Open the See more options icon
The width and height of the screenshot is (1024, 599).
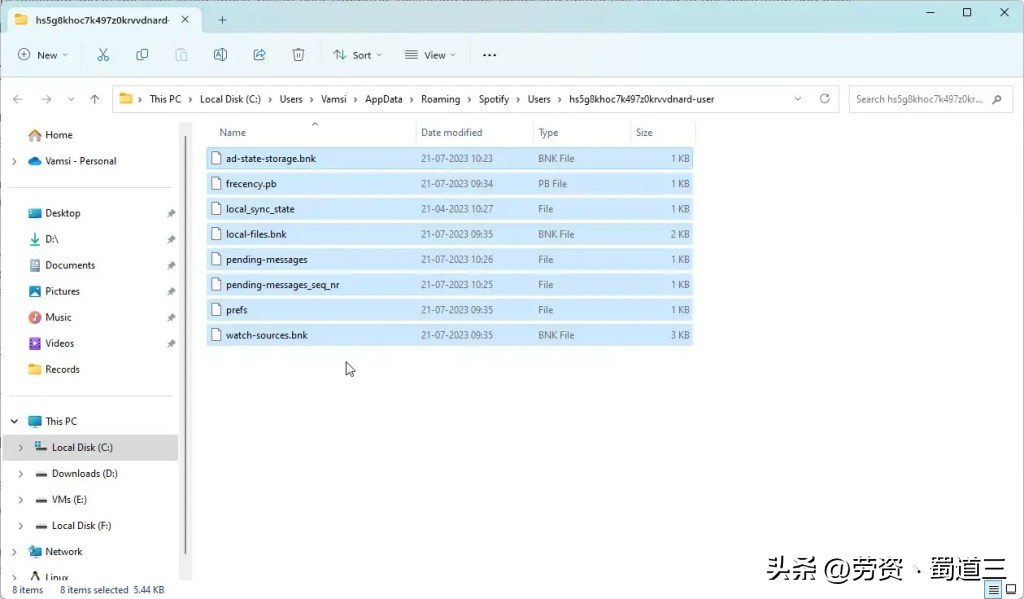coord(489,55)
